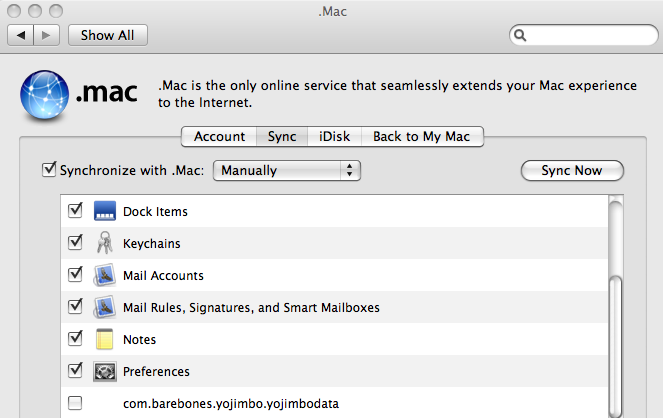Go back with the left arrow

[x=21, y=35]
